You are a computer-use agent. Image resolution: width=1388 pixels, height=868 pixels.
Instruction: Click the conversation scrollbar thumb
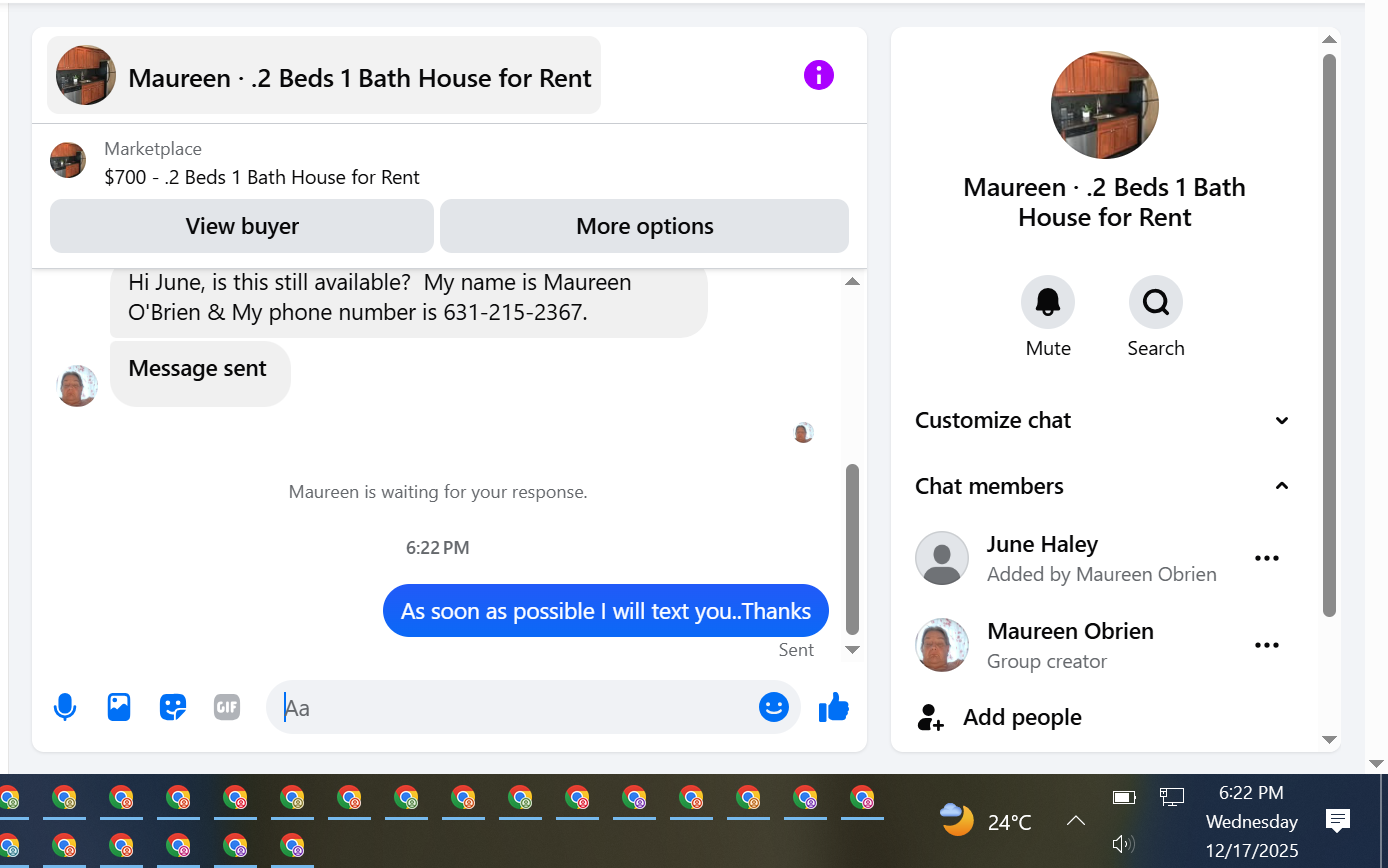click(x=852, y=549)
